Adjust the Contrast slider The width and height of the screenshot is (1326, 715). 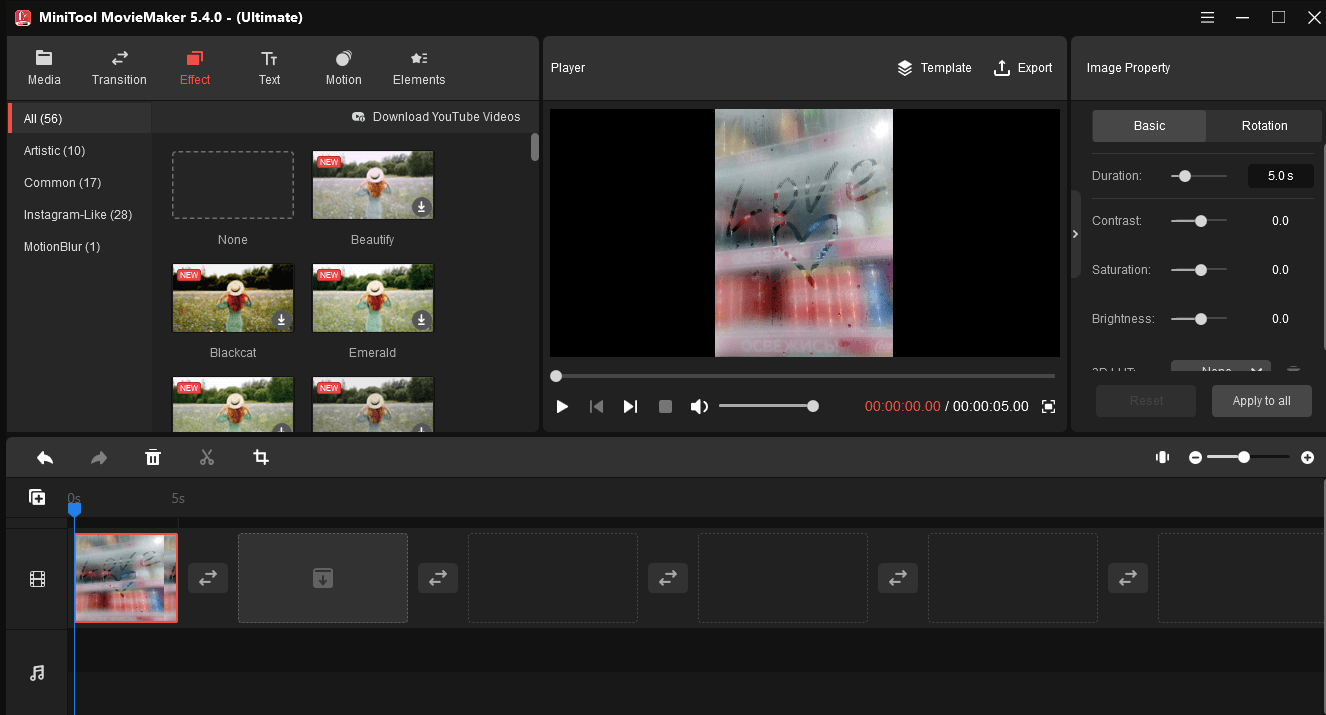(x=1199, y=221)
